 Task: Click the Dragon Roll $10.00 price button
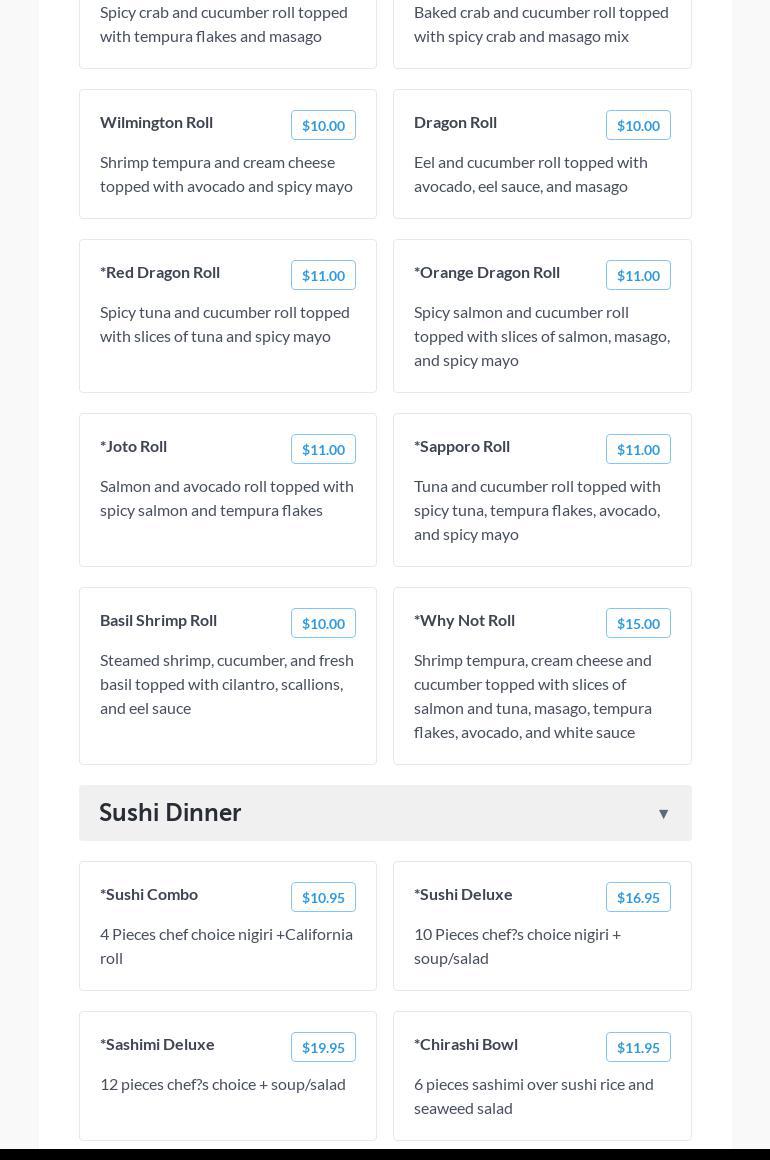tap(637, 126)
